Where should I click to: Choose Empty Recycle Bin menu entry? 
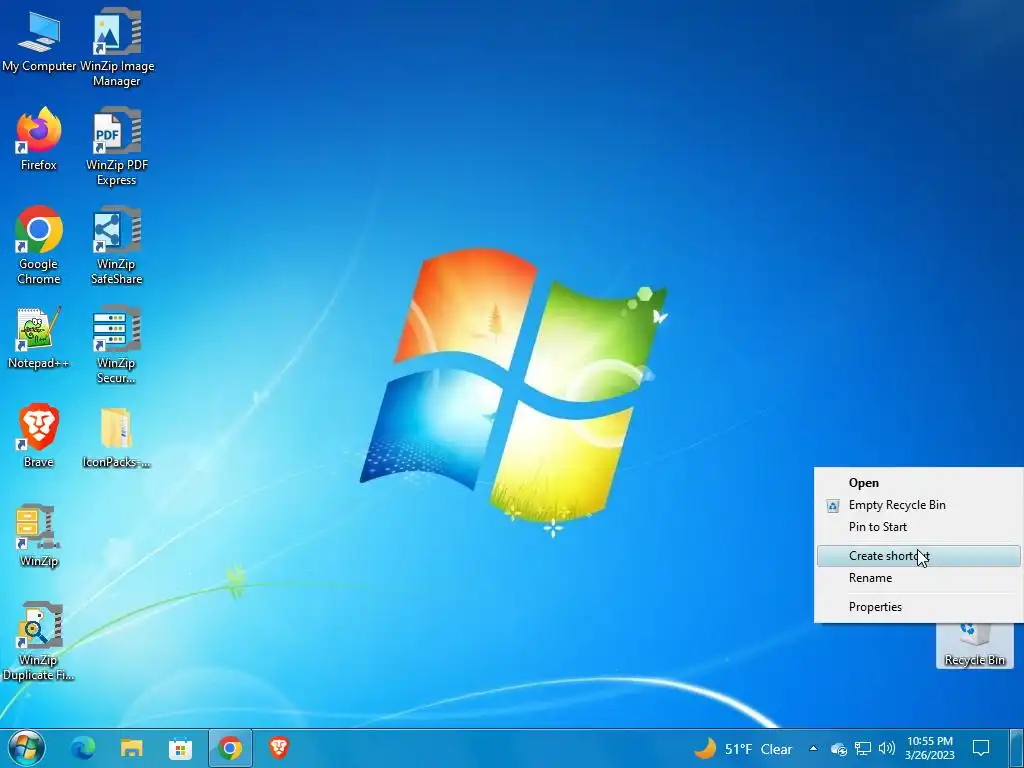[x=918, y=505]
